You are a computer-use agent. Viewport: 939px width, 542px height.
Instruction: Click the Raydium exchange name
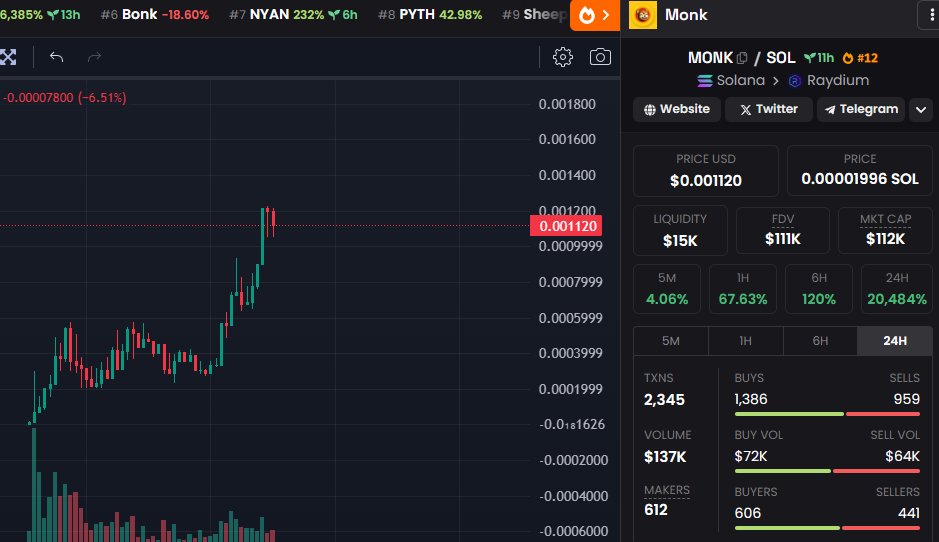pos(838,80)
